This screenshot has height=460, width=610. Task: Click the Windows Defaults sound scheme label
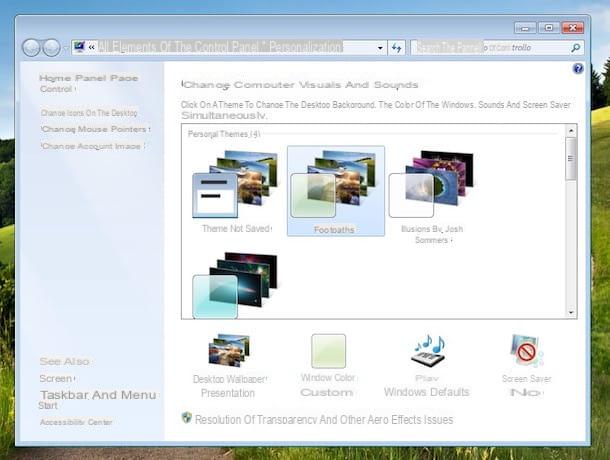[x=426, y=392]
